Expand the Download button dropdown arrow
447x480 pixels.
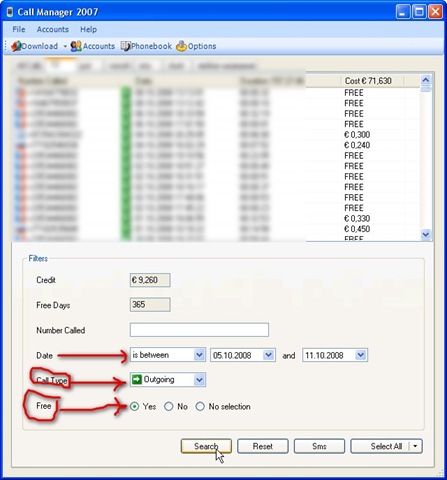point(65,46)
